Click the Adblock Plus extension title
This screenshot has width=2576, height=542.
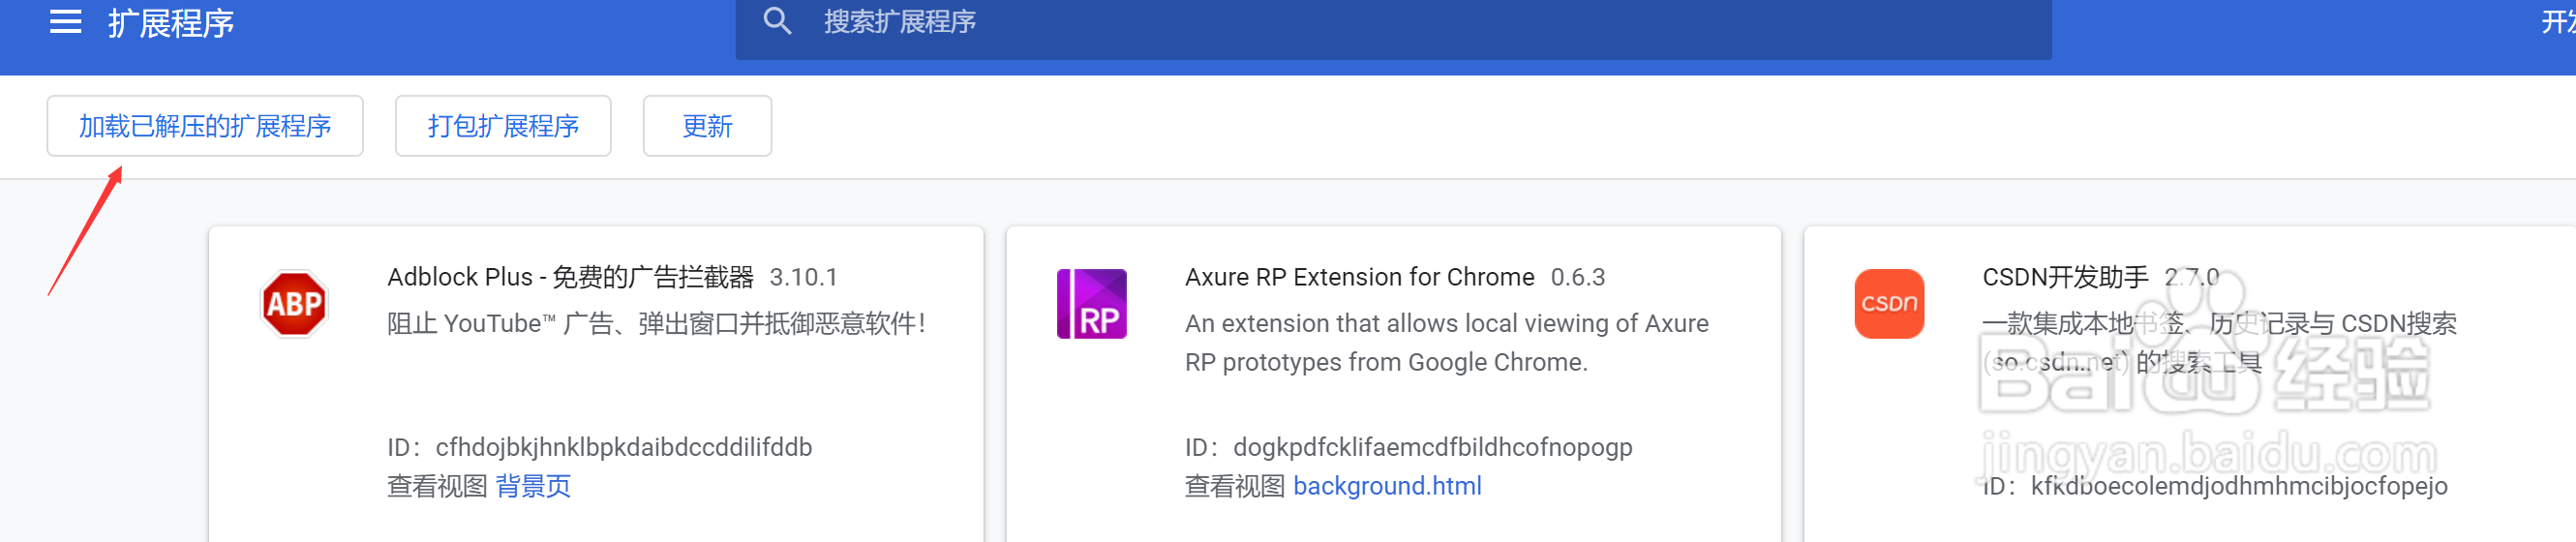click(570, 277)
